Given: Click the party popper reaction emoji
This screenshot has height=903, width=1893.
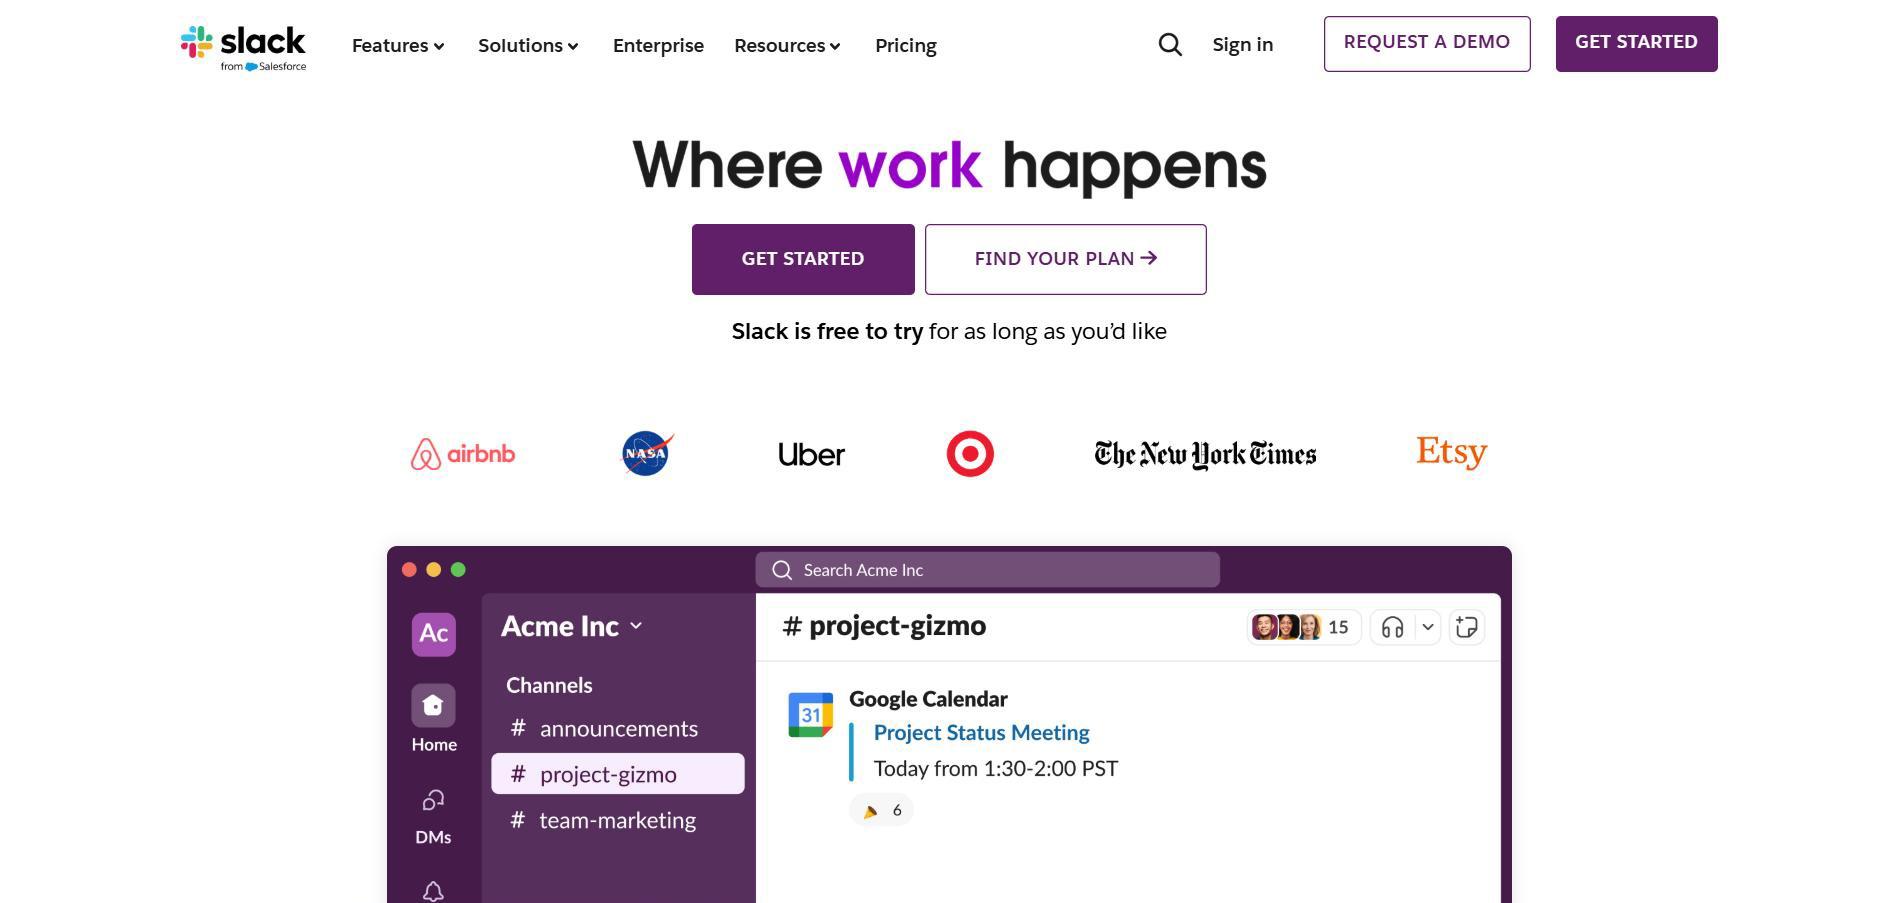Looking at the screenshot, I should (871, 811).
